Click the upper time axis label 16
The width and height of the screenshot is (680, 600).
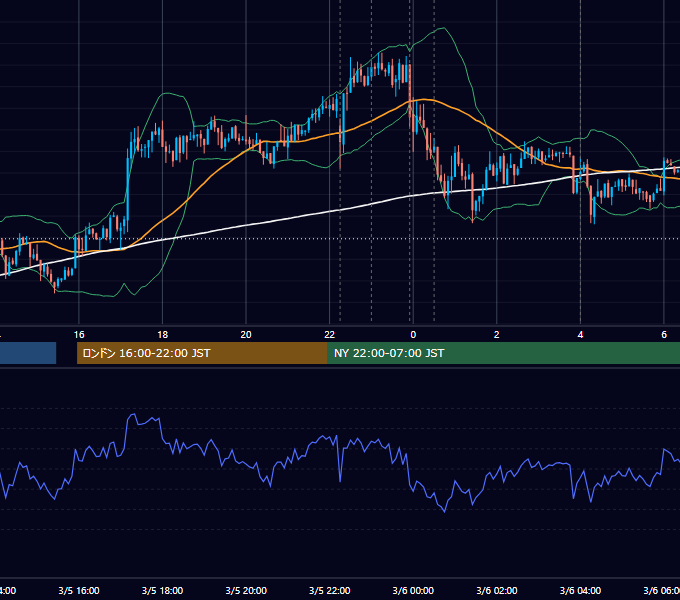[x=79, y=335]
